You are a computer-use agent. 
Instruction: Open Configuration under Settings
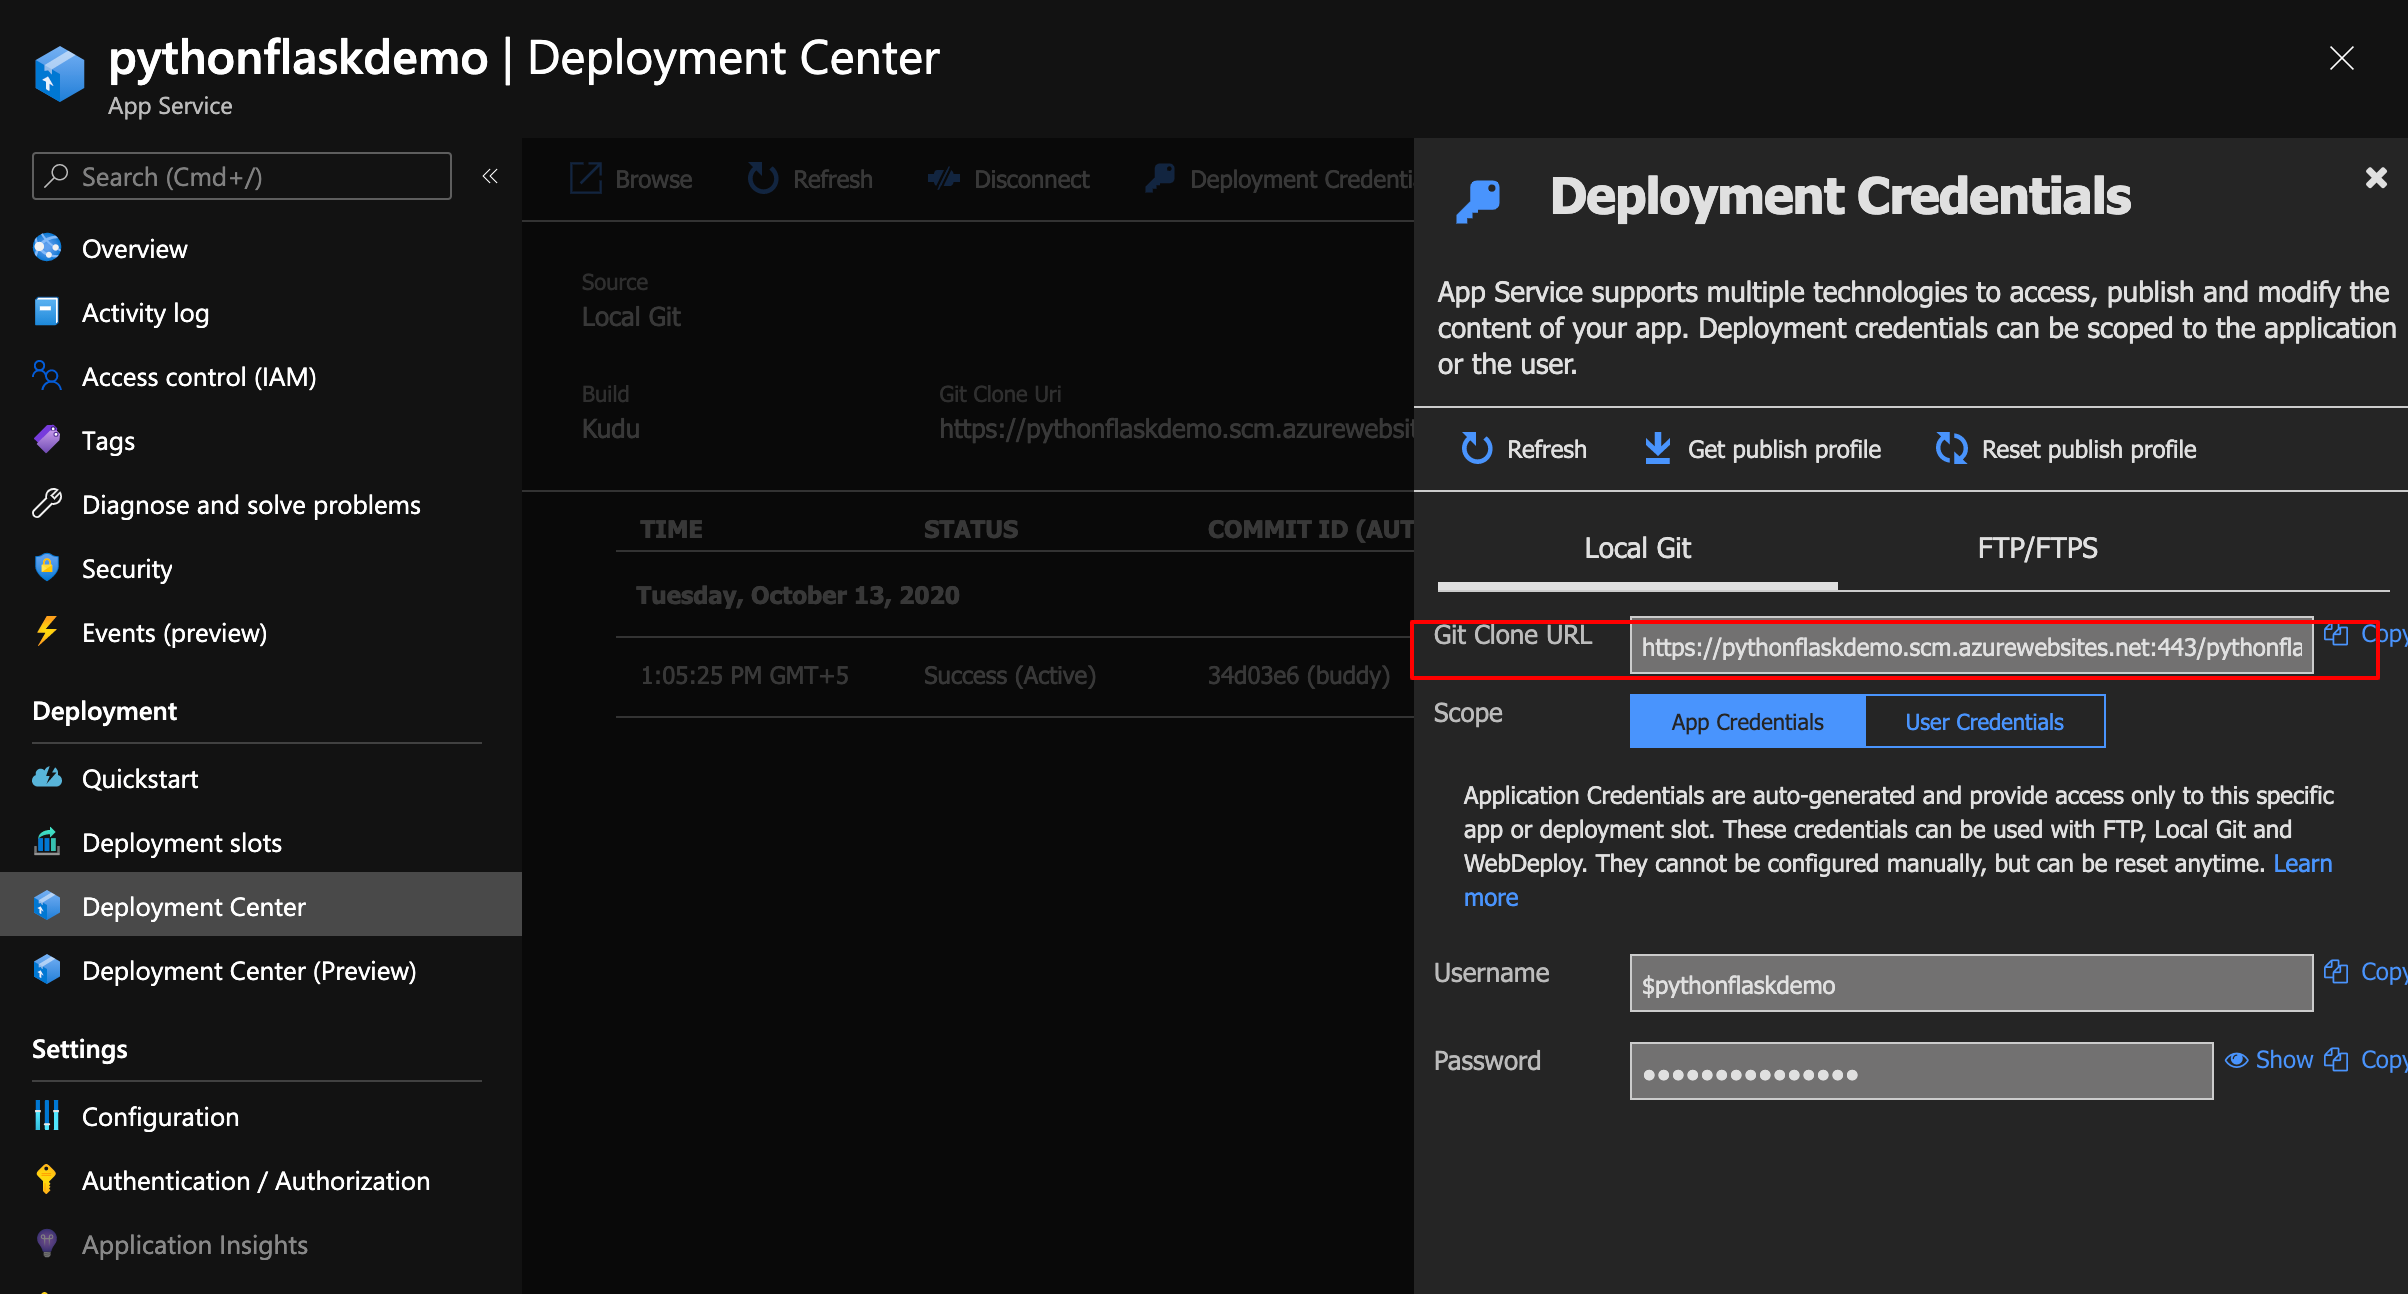pyautogui.click(x=160, y=1117)
